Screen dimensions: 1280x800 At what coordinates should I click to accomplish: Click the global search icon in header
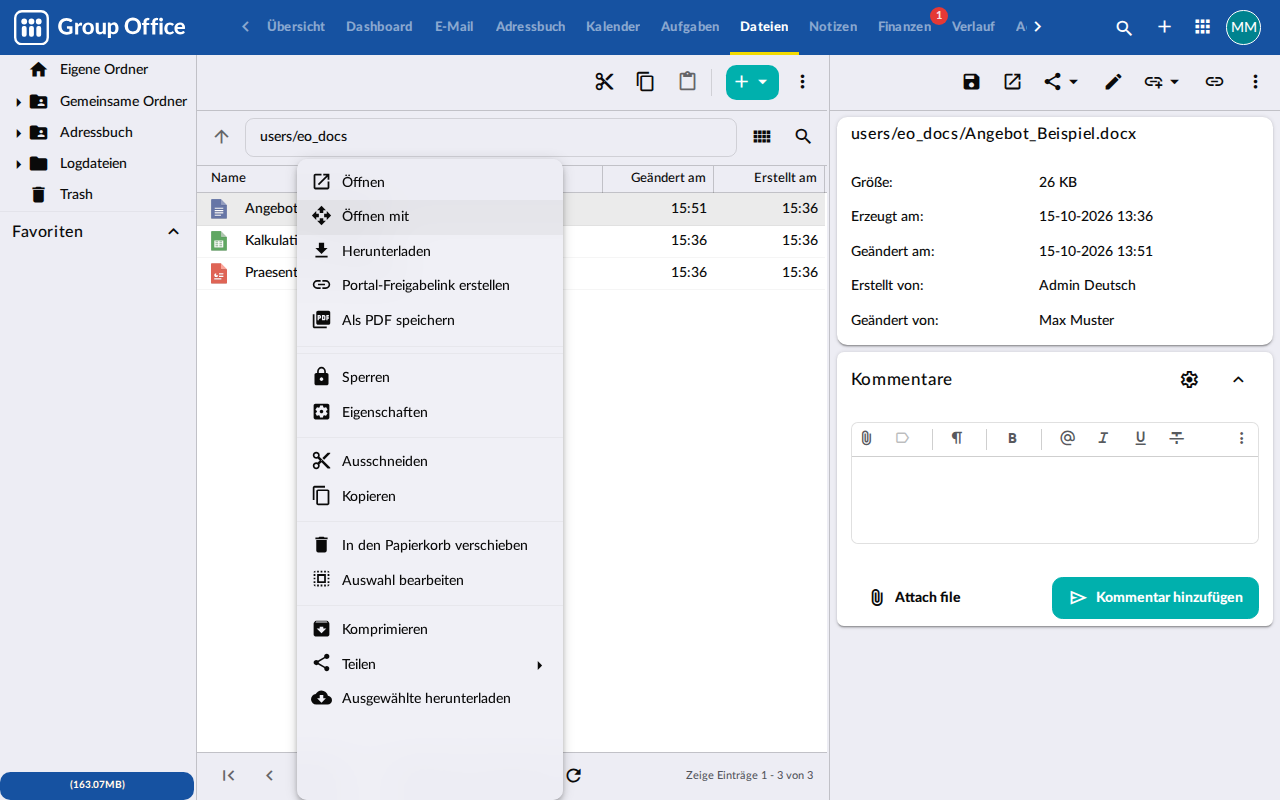[x=1124, y=27]
